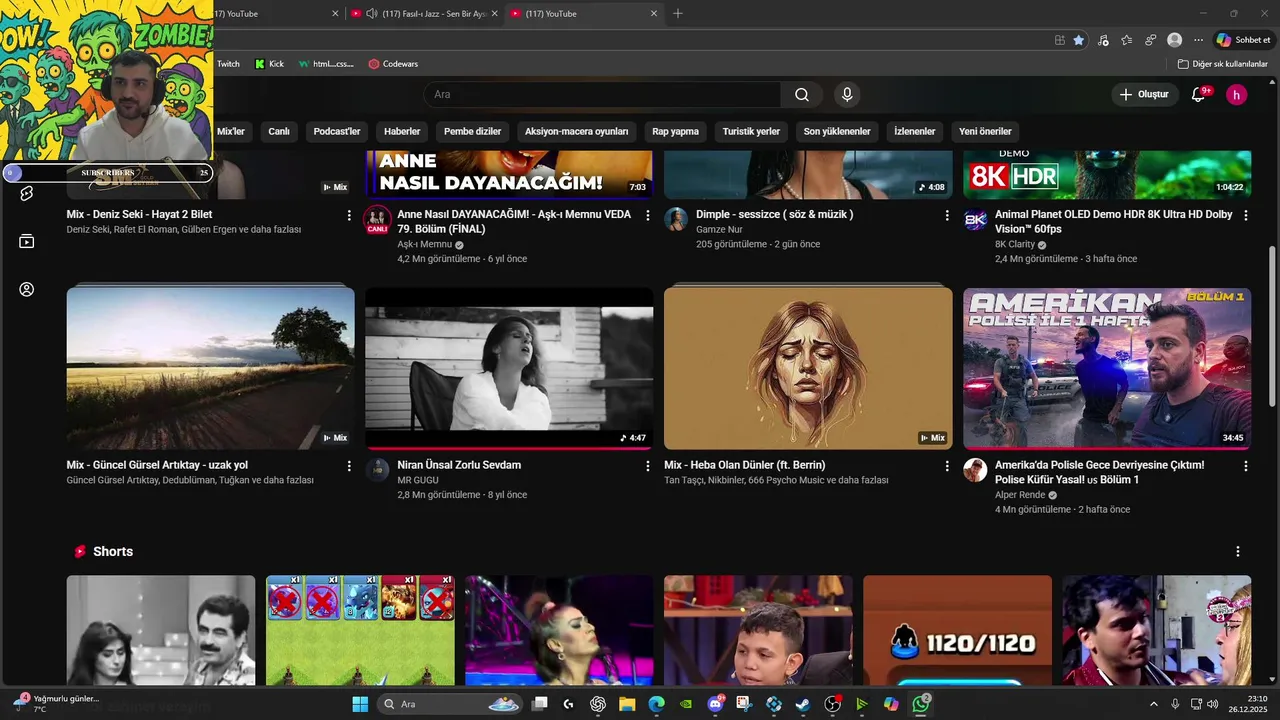Click the taskbar Ara search box

coord(451,704)
